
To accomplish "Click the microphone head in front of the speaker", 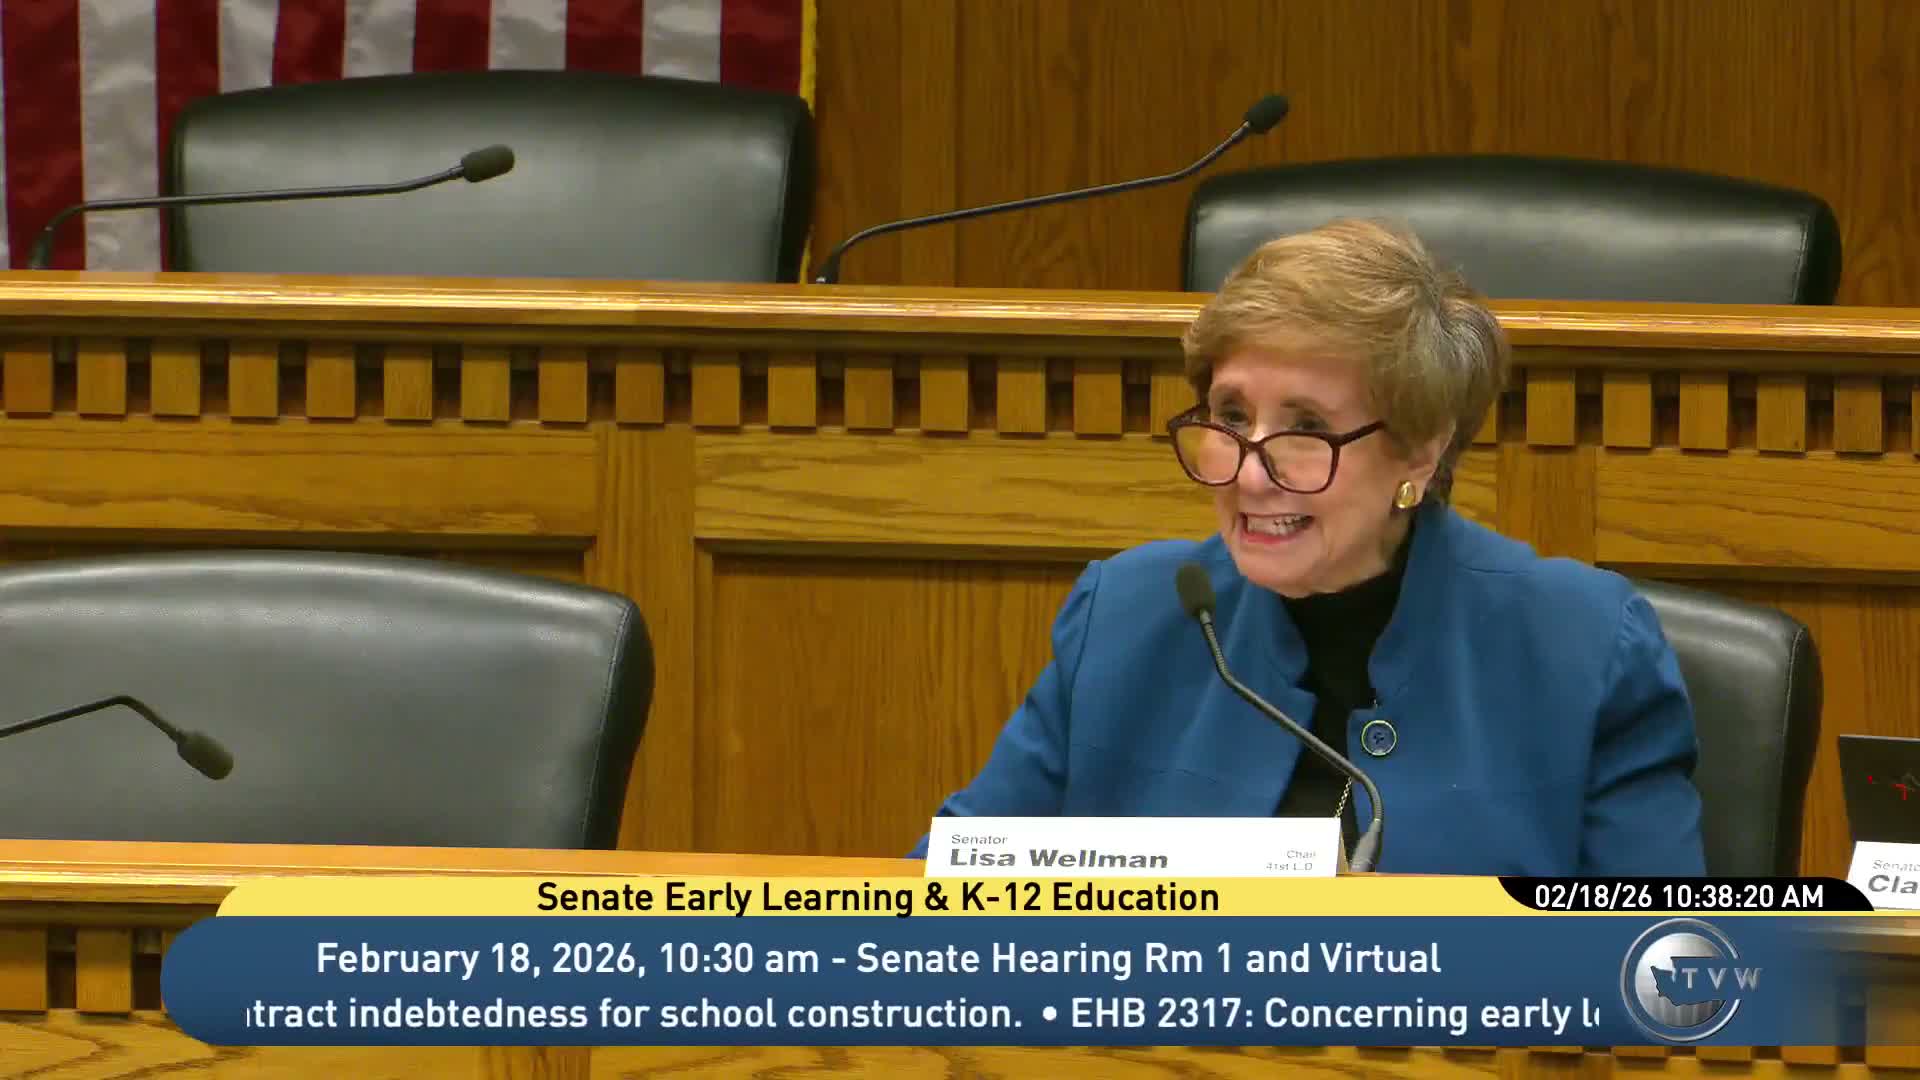I will [1196, 590].
